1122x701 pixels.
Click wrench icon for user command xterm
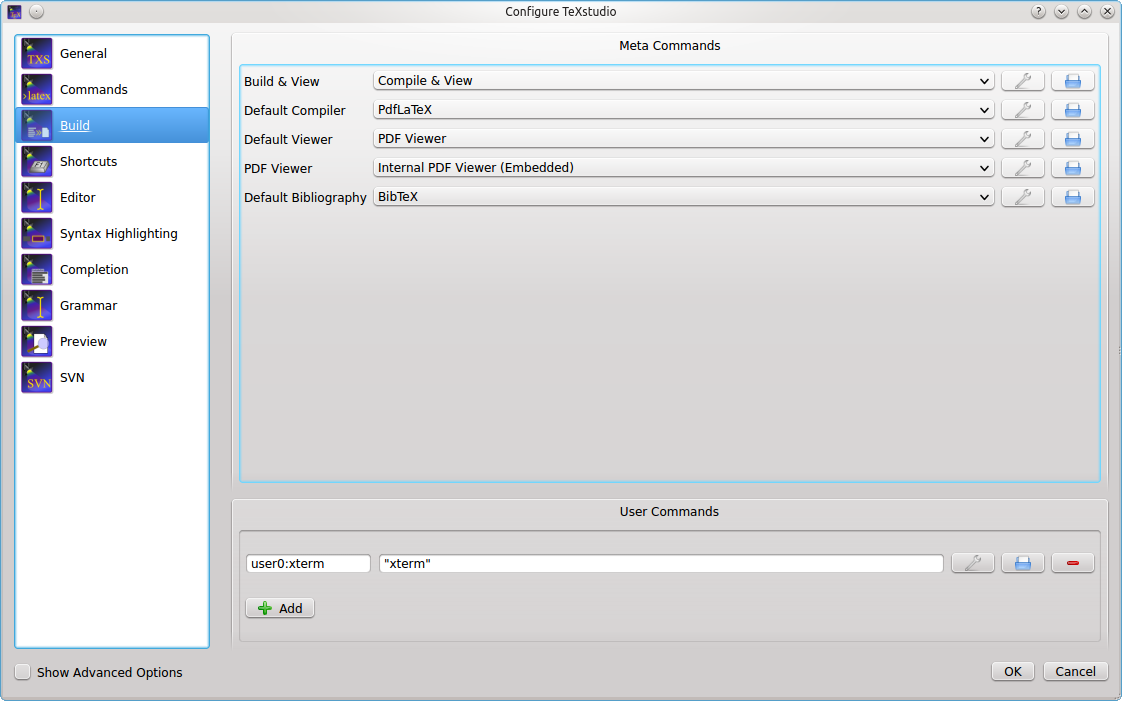tap(972, 563)
